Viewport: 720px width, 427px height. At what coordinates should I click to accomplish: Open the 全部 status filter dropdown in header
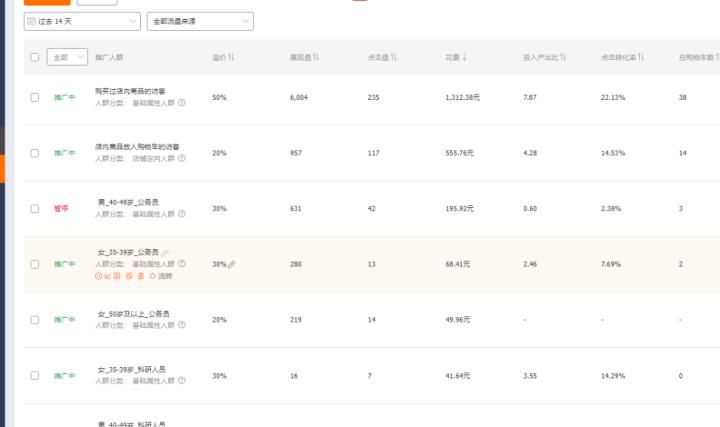point(67,57)
